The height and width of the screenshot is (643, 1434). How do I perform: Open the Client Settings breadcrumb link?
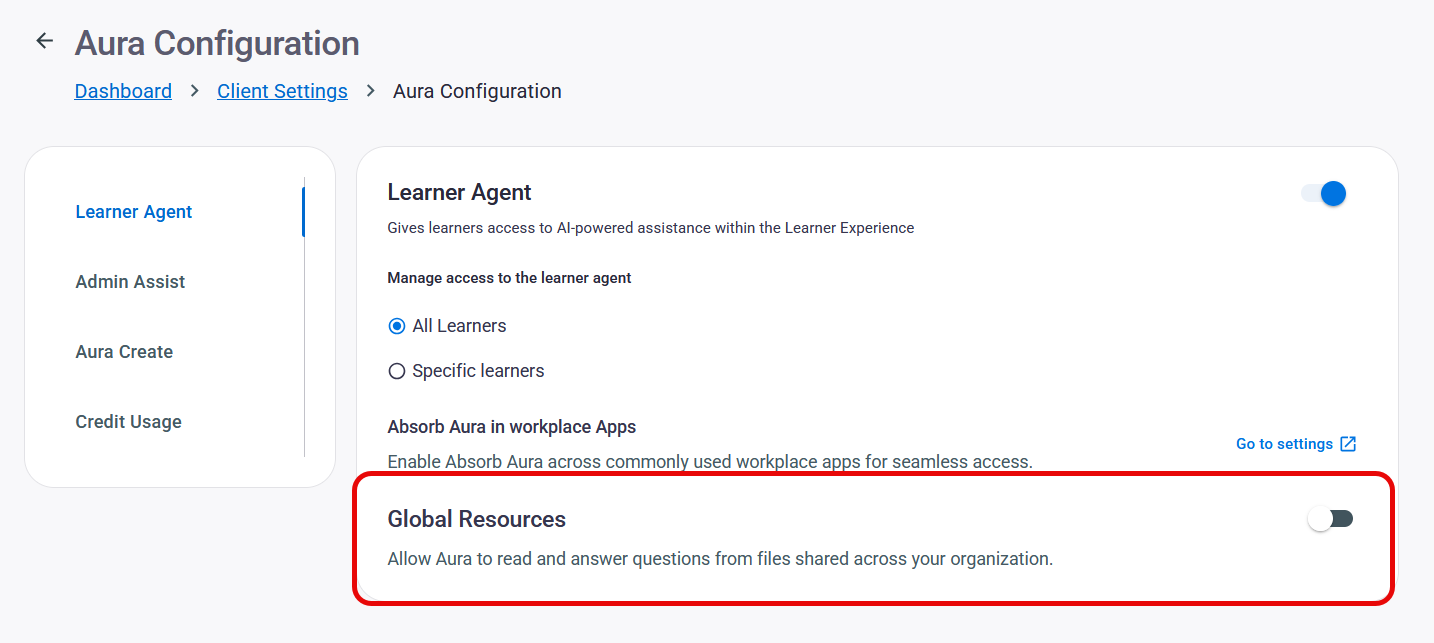coord(282,91)
